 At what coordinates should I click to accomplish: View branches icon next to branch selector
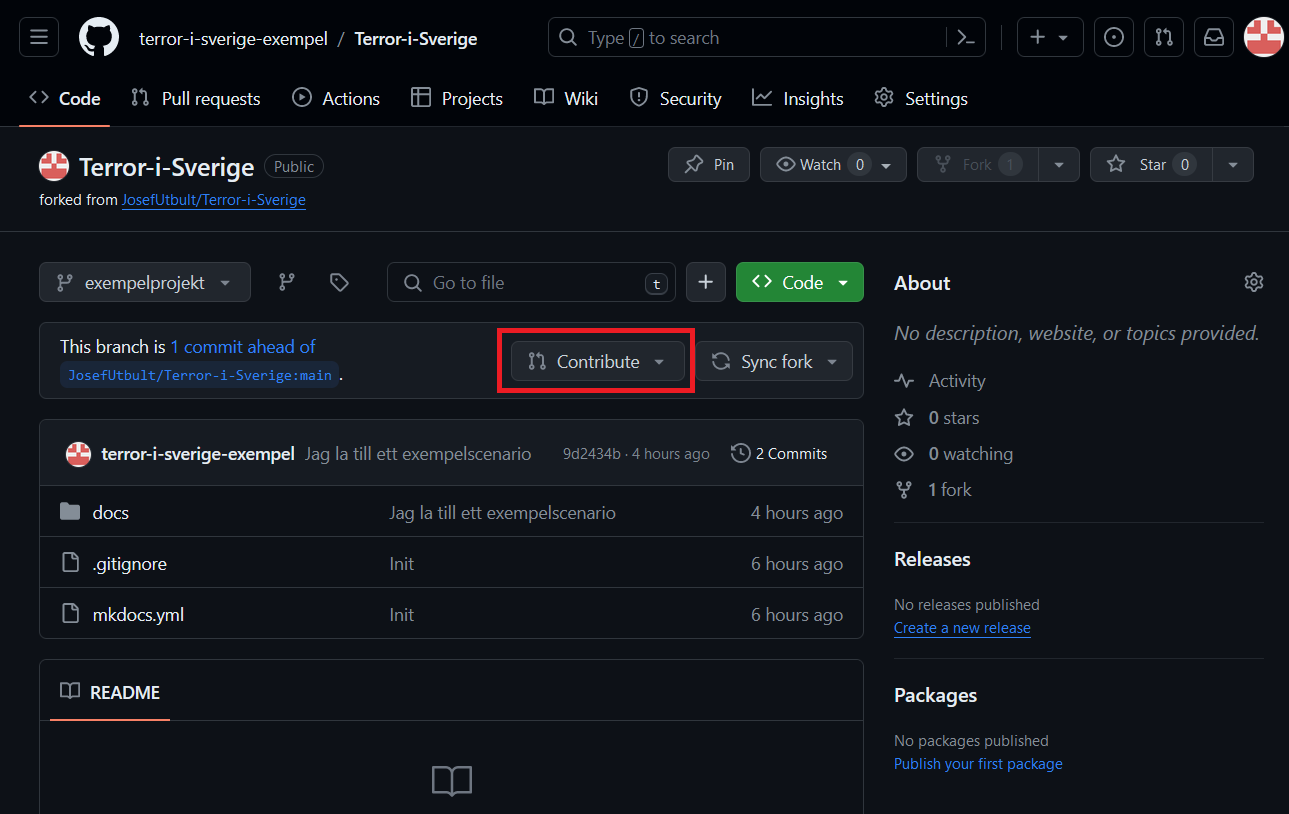point(287,283)
